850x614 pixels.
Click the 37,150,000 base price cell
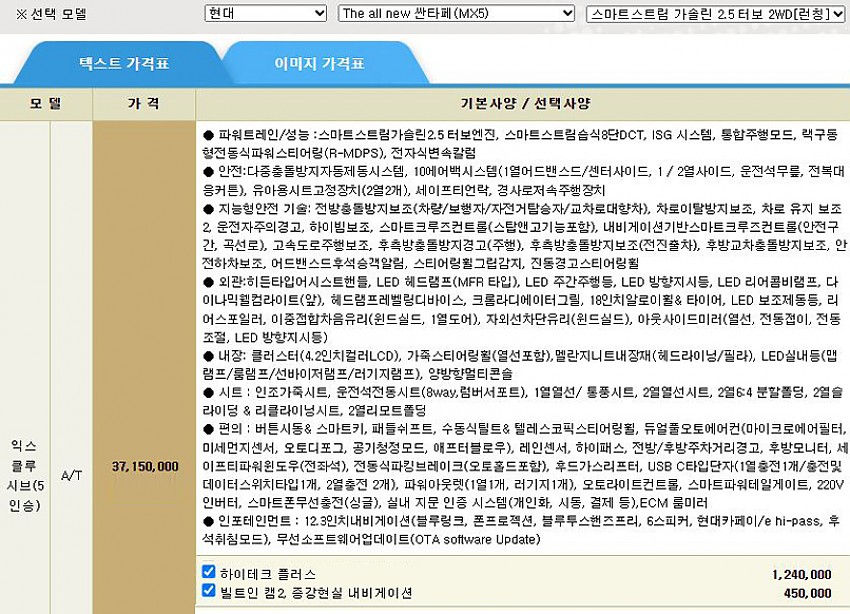coord(146,466)
